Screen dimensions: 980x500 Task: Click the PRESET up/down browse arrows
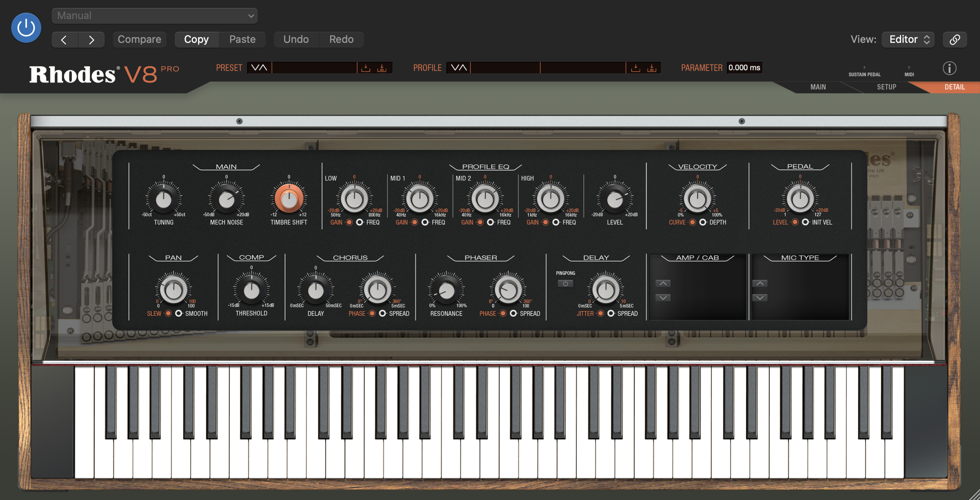[259, 68]
